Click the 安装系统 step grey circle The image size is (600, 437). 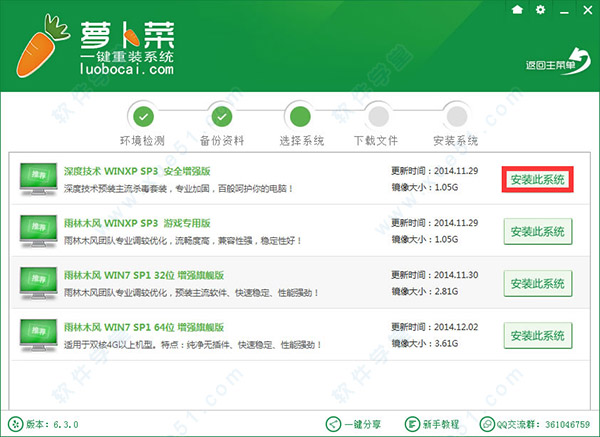[457, 116]
